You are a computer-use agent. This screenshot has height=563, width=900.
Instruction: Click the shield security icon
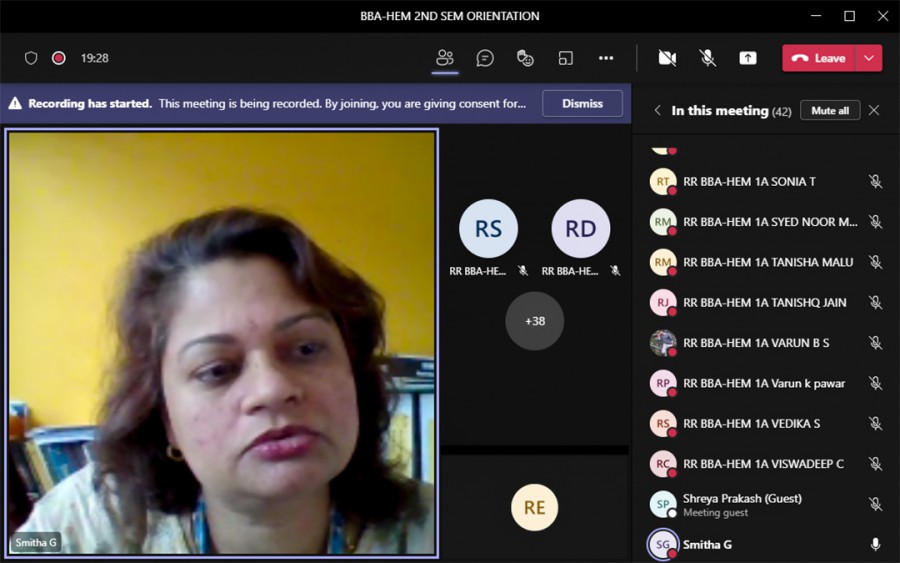(x=31, y=58)
